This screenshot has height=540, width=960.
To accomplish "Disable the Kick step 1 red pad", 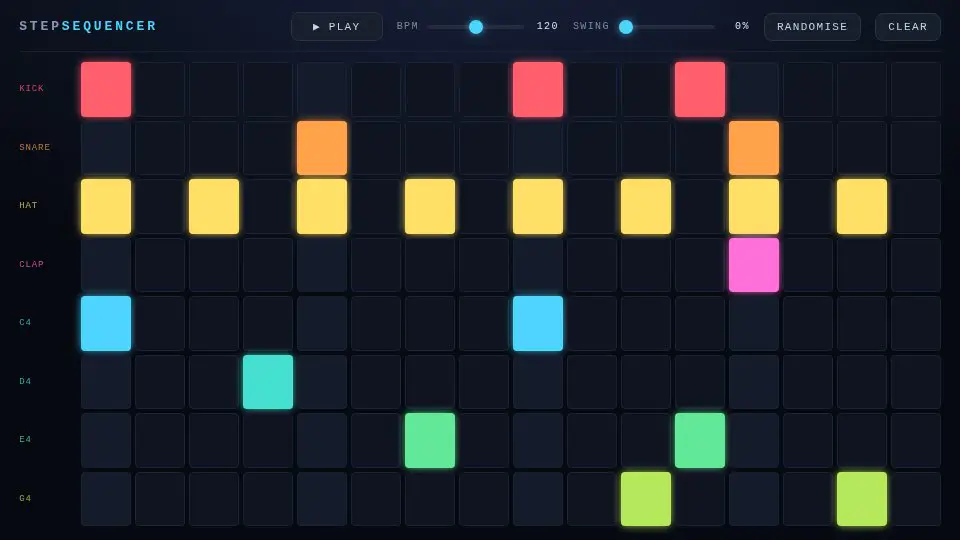I will coord(106,89).
